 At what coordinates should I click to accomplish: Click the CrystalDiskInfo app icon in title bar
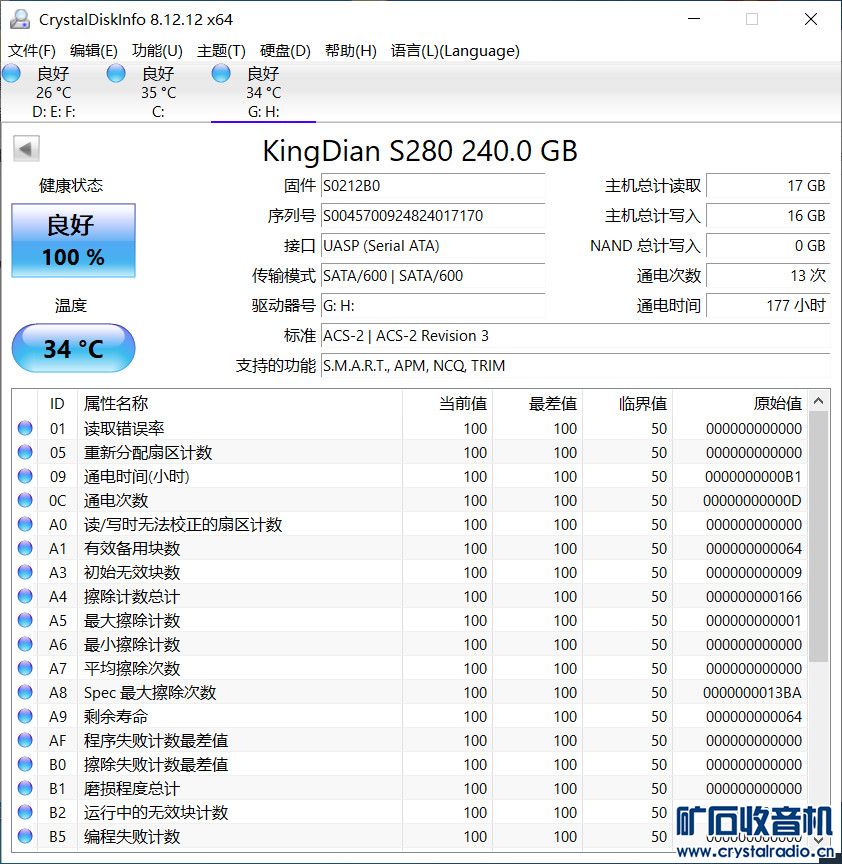20,19
